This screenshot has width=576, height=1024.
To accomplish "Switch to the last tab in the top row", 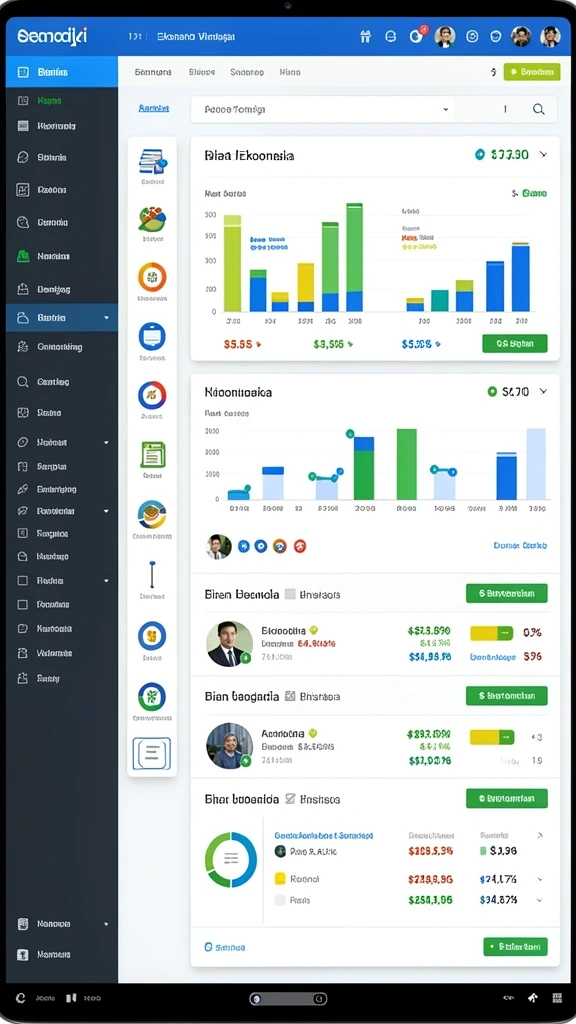I will (x=290, y=72).
